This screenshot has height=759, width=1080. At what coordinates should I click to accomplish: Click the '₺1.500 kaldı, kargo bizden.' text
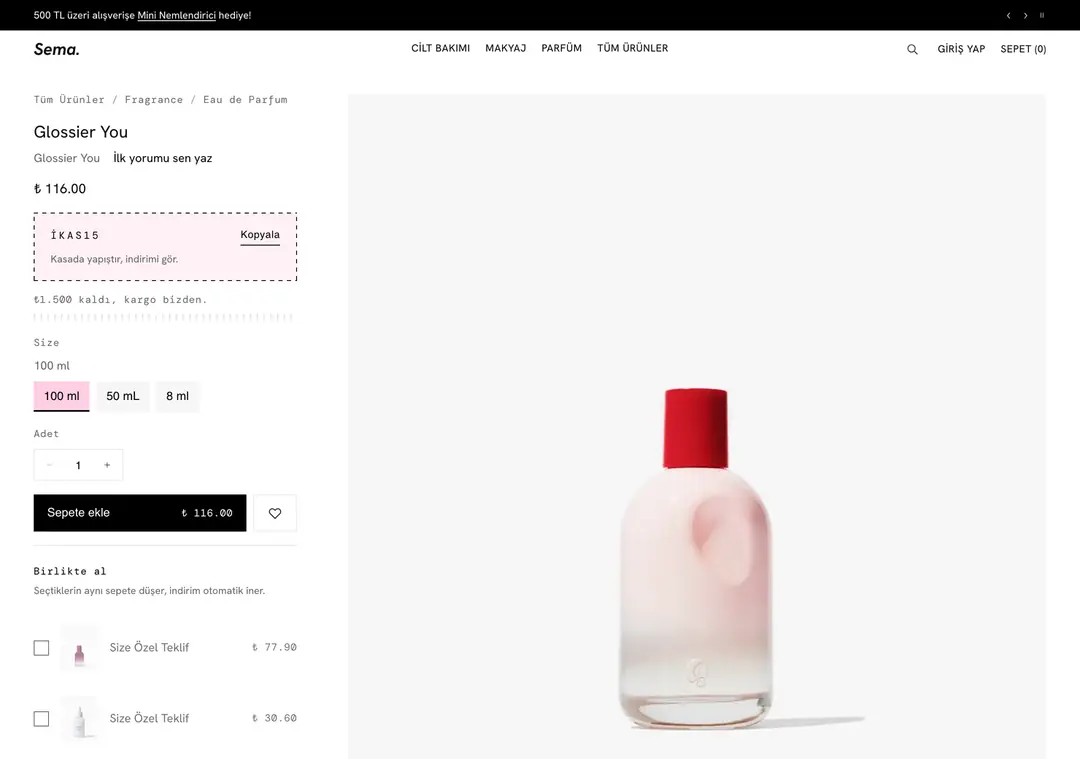point(121,300)
